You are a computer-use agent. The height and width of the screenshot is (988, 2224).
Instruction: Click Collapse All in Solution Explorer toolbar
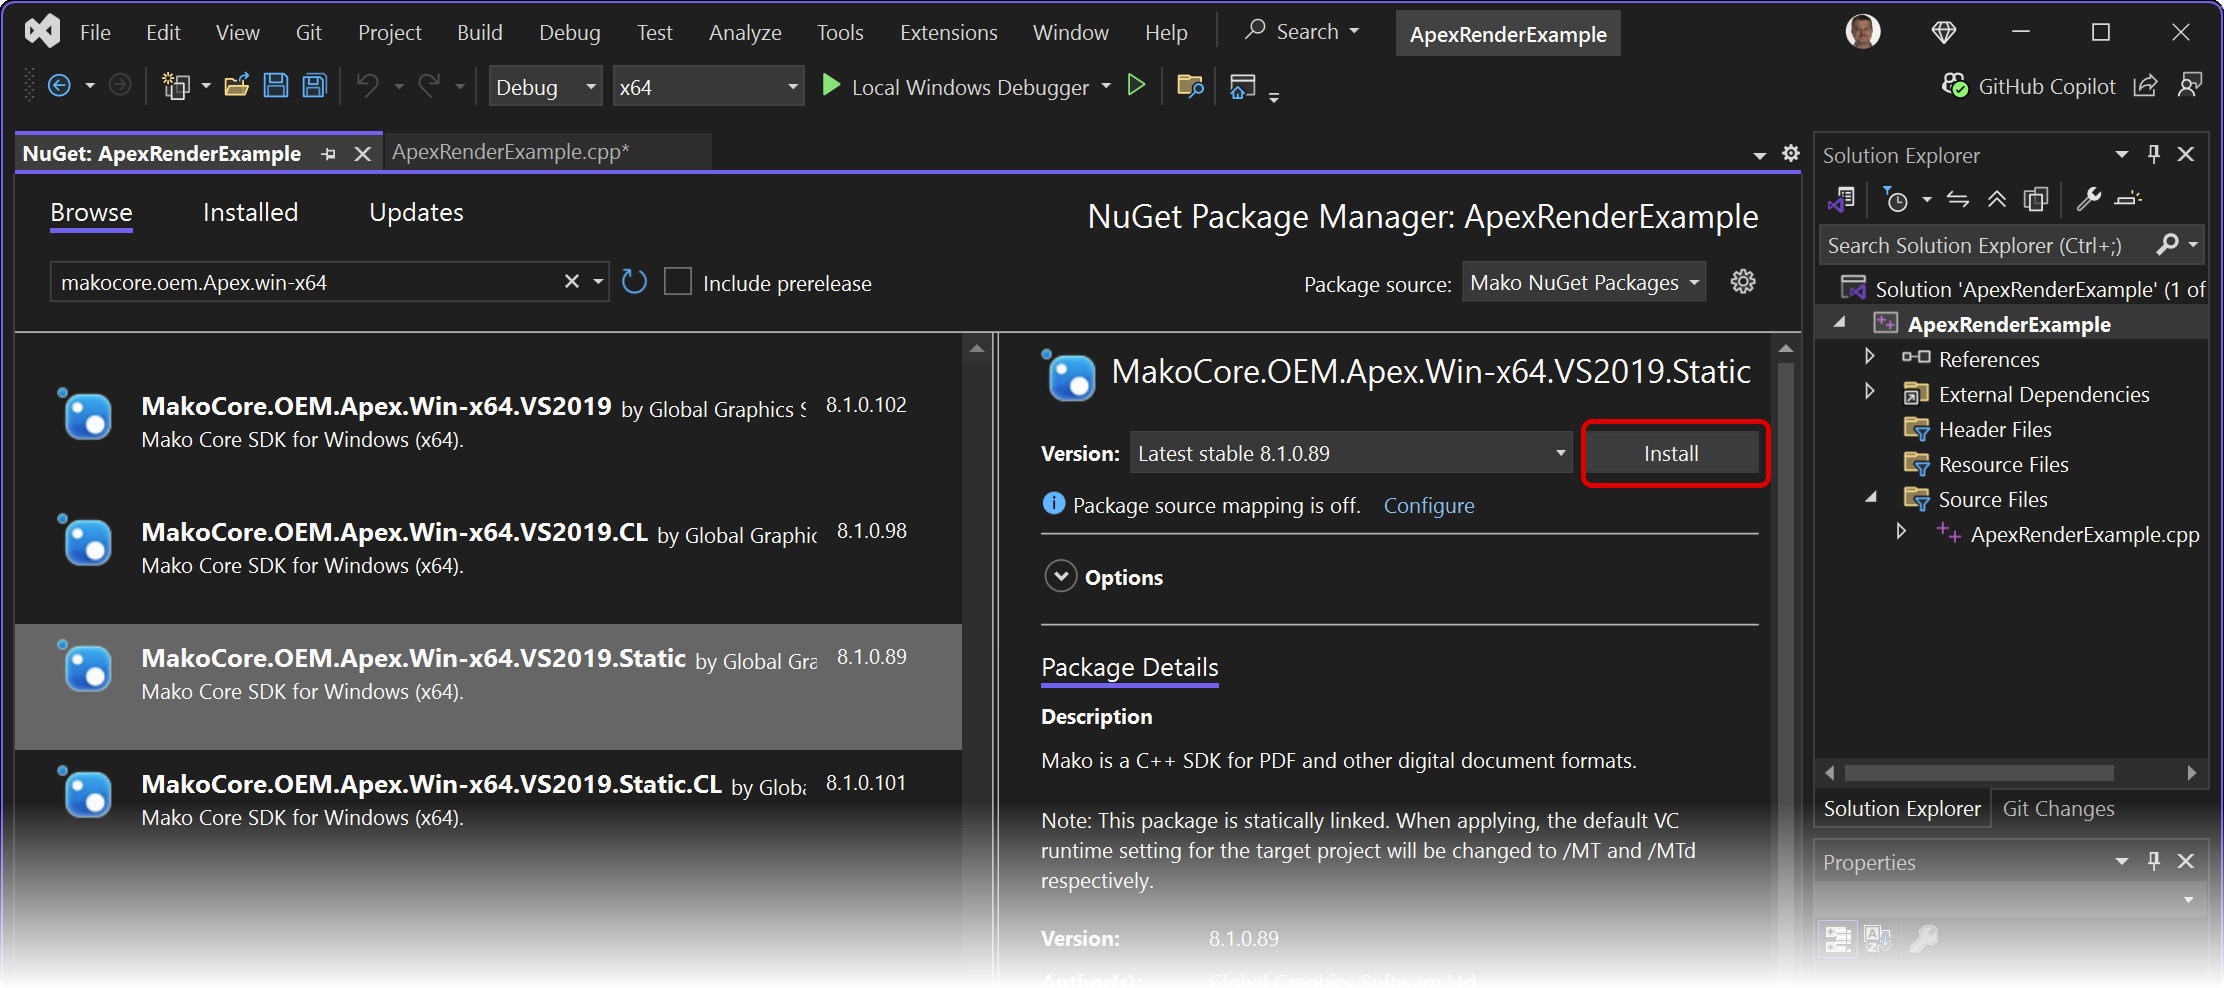click(x=1996, y=200)
